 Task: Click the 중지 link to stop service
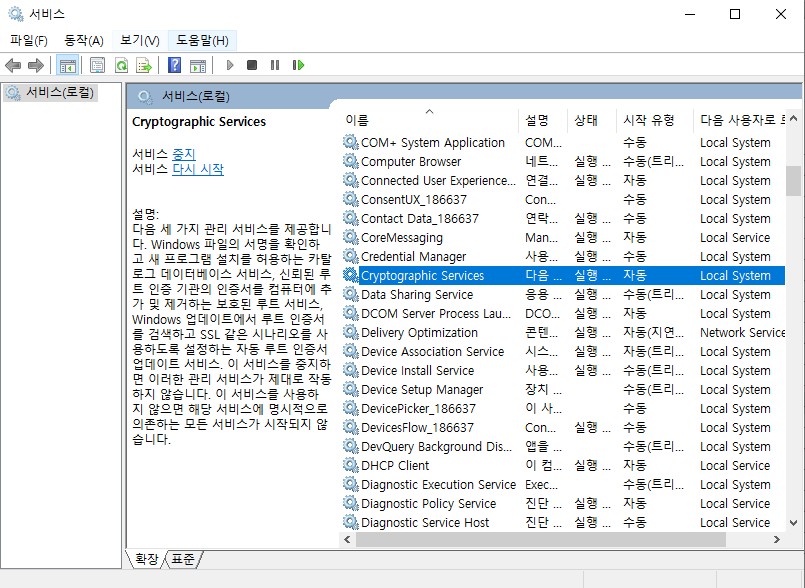184,154
